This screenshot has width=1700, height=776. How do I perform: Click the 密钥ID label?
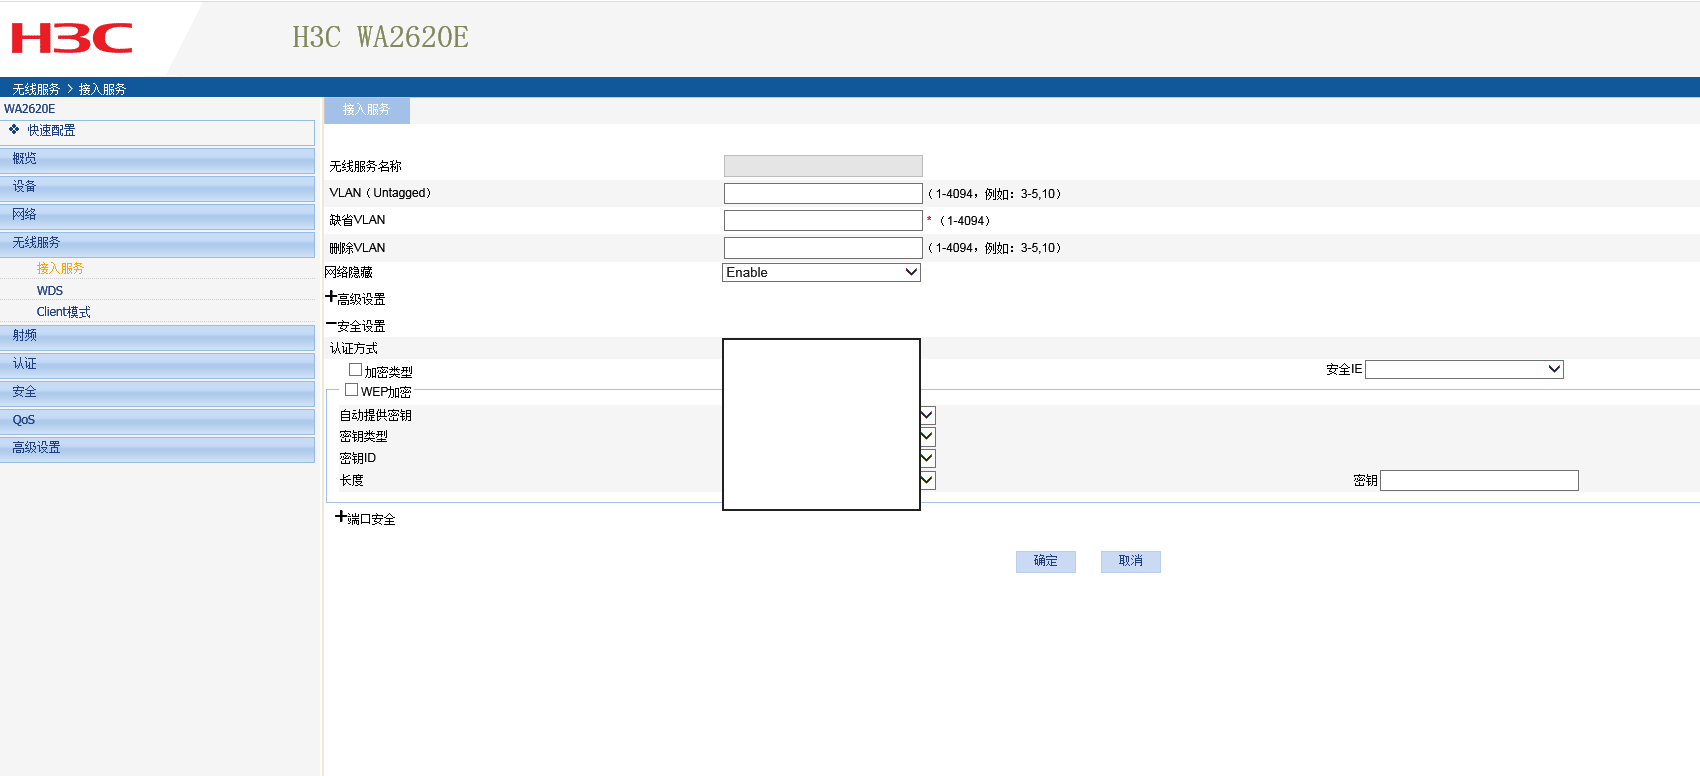click(x=358, y=458)
